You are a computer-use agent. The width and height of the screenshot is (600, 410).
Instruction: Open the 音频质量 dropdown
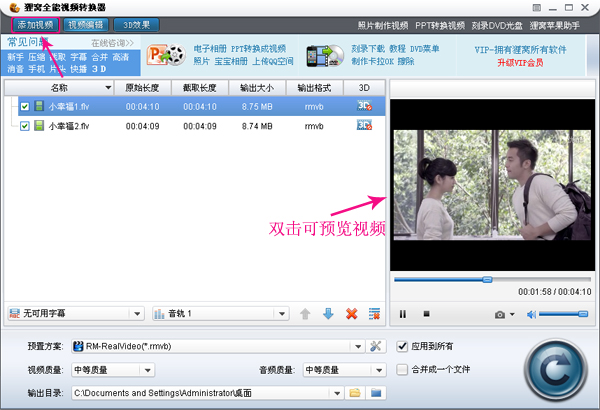point(344,370)
